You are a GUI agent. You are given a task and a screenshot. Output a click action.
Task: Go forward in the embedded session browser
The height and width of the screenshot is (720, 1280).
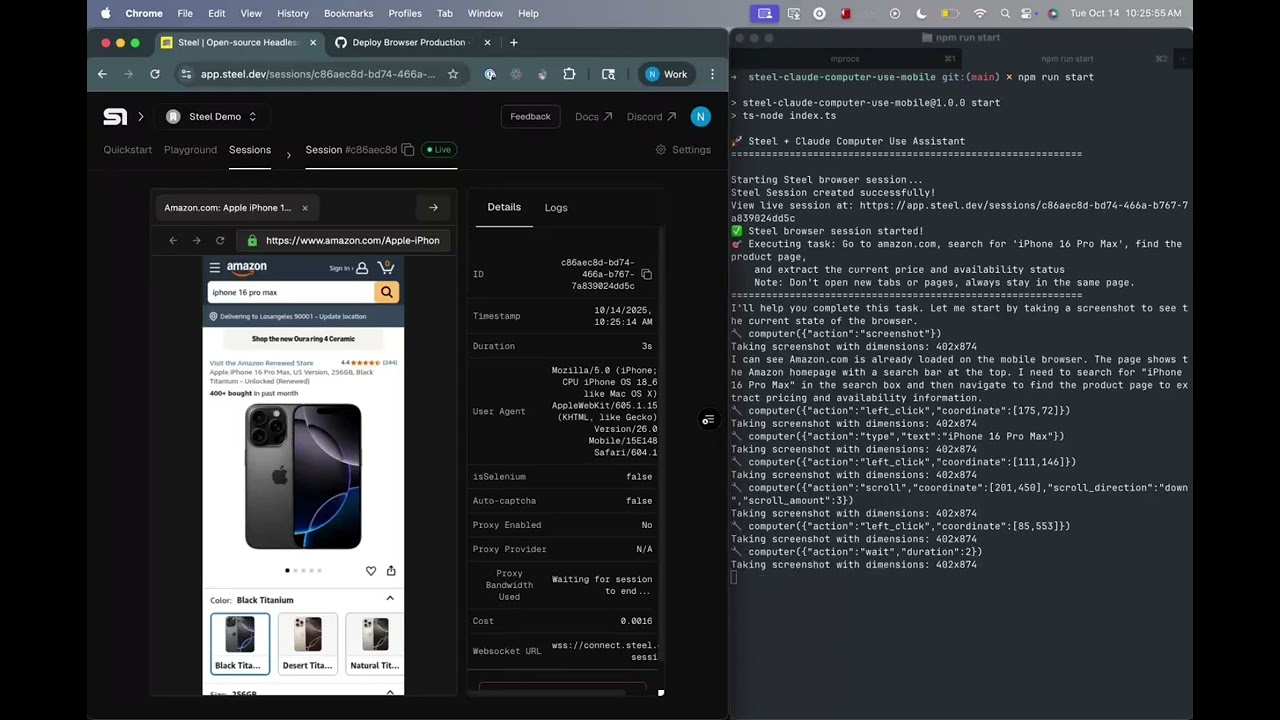coord(196,240)
